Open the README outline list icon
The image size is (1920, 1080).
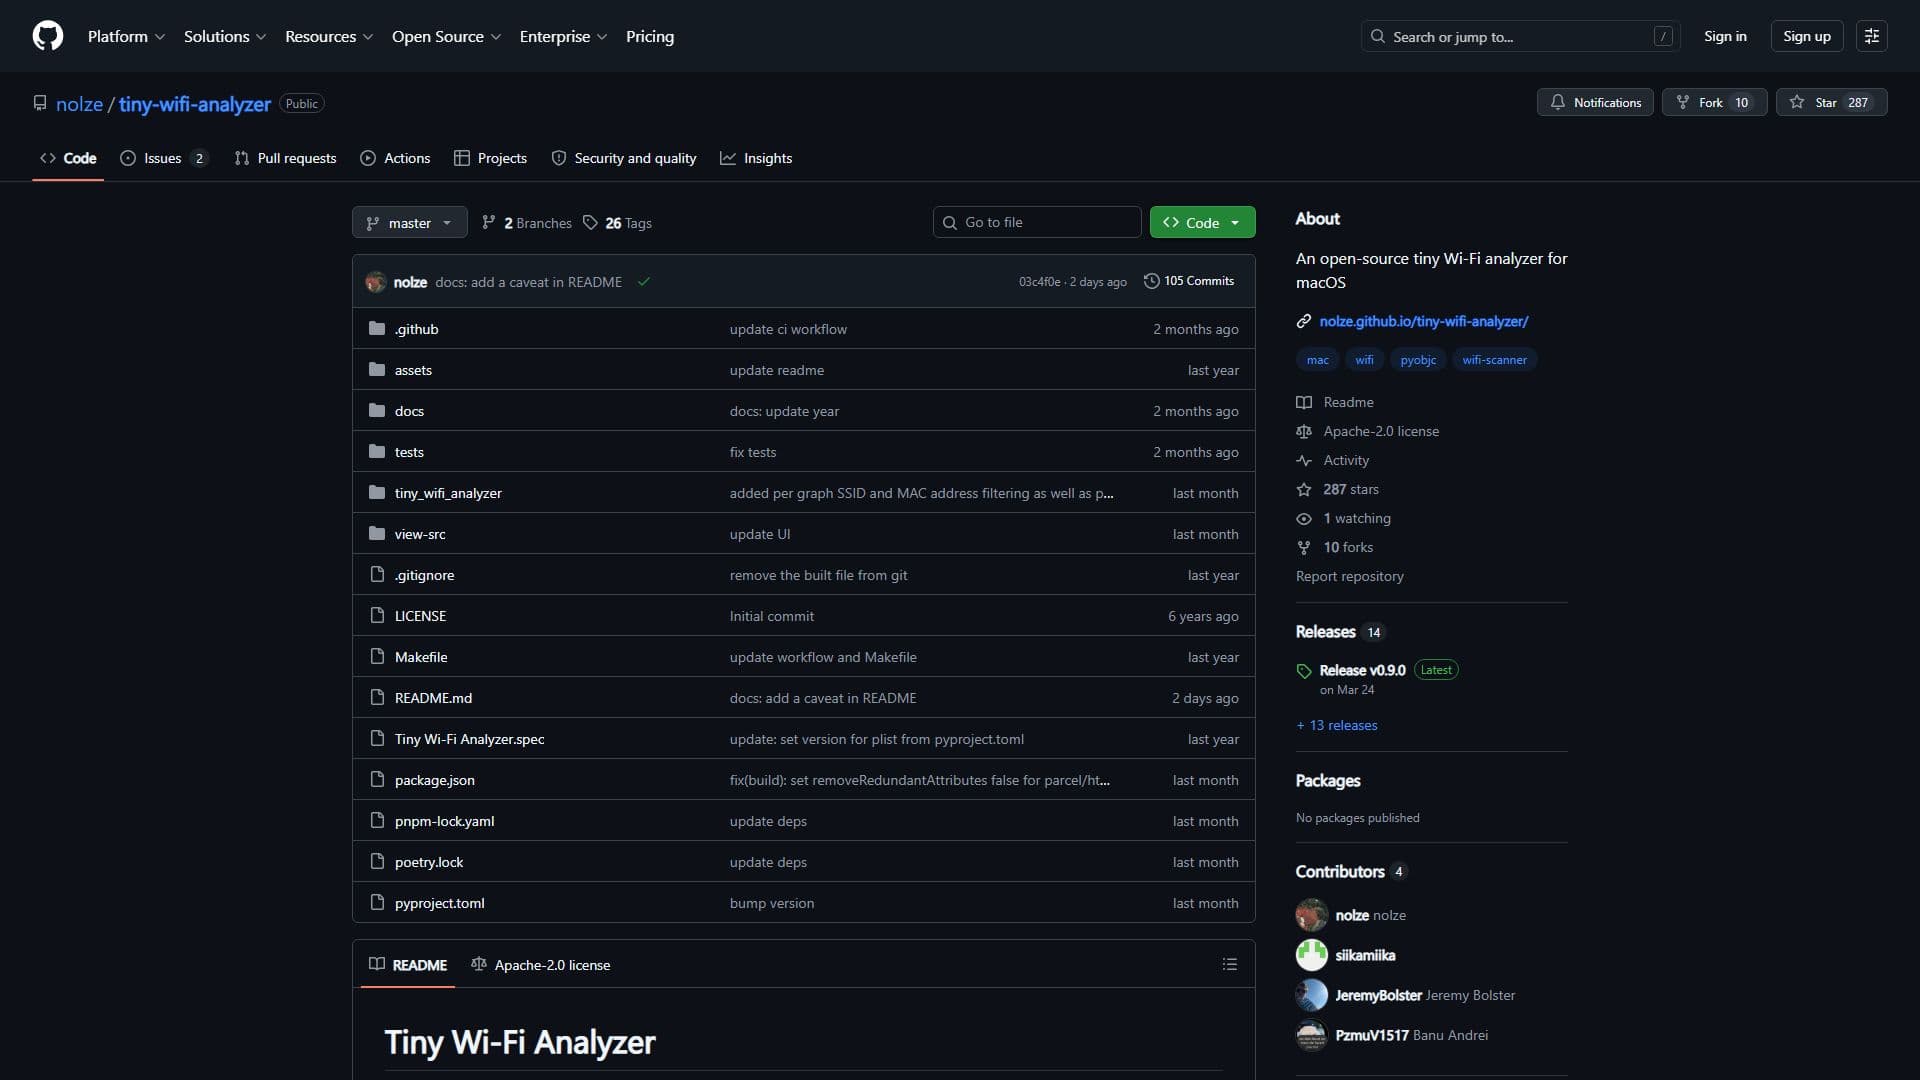1229,964
